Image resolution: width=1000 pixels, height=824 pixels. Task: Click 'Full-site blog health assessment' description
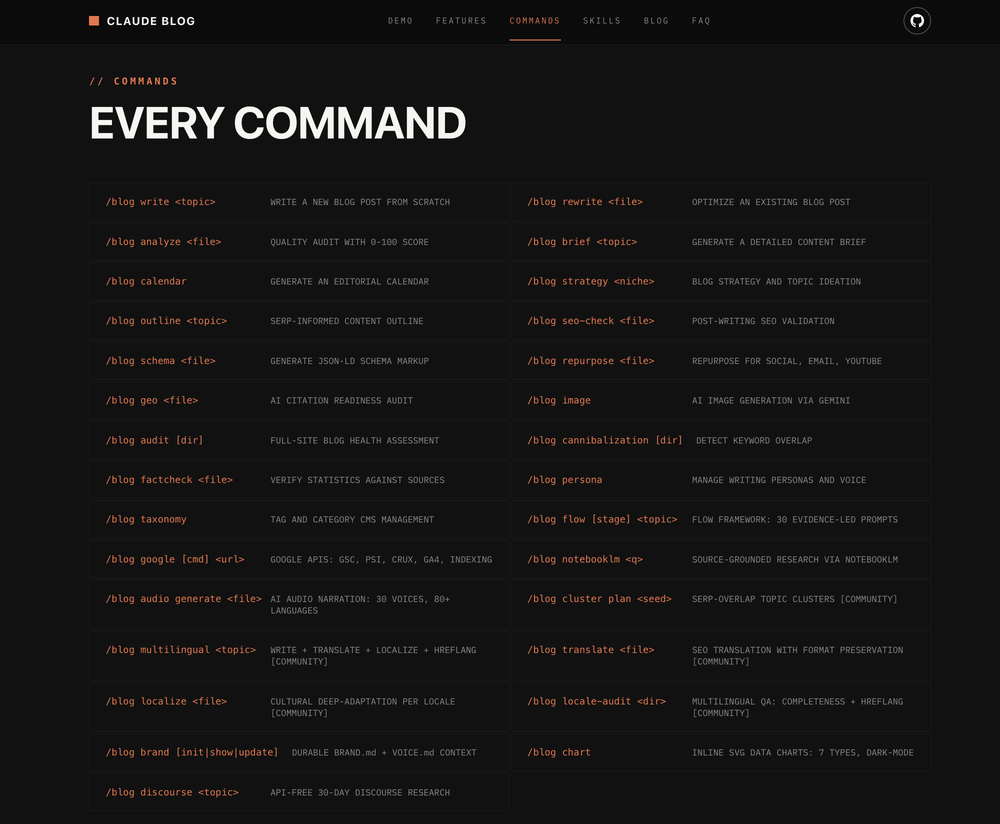[x=355, y=440]
